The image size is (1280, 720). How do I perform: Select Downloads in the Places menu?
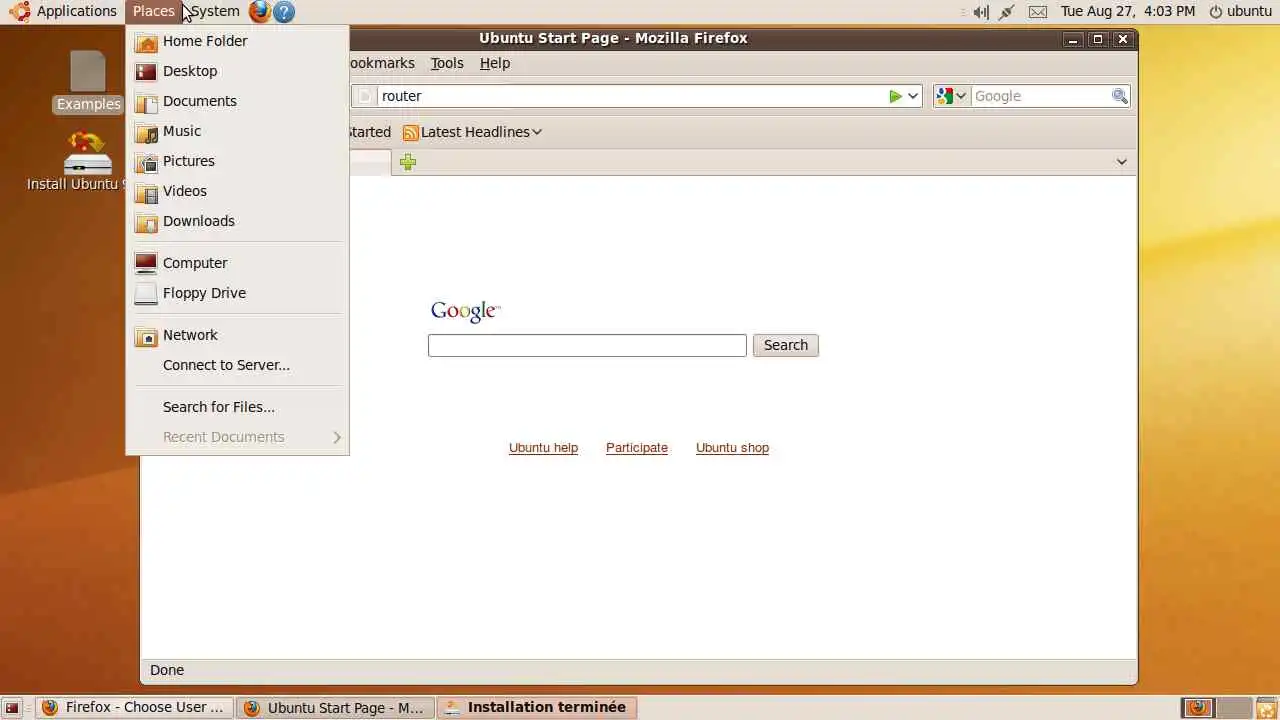[x=237, y=221]
